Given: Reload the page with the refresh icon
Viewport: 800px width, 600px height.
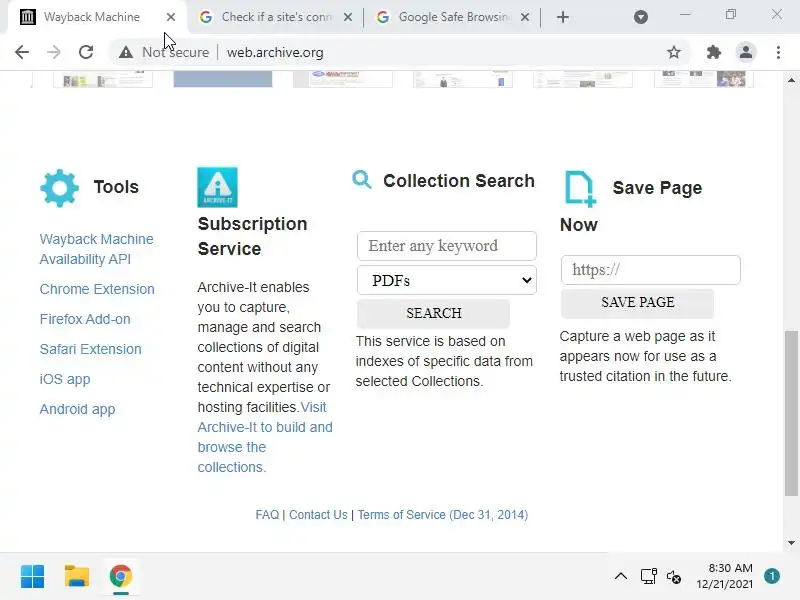Looking at the screenshot, I should [x=86, y=52].
